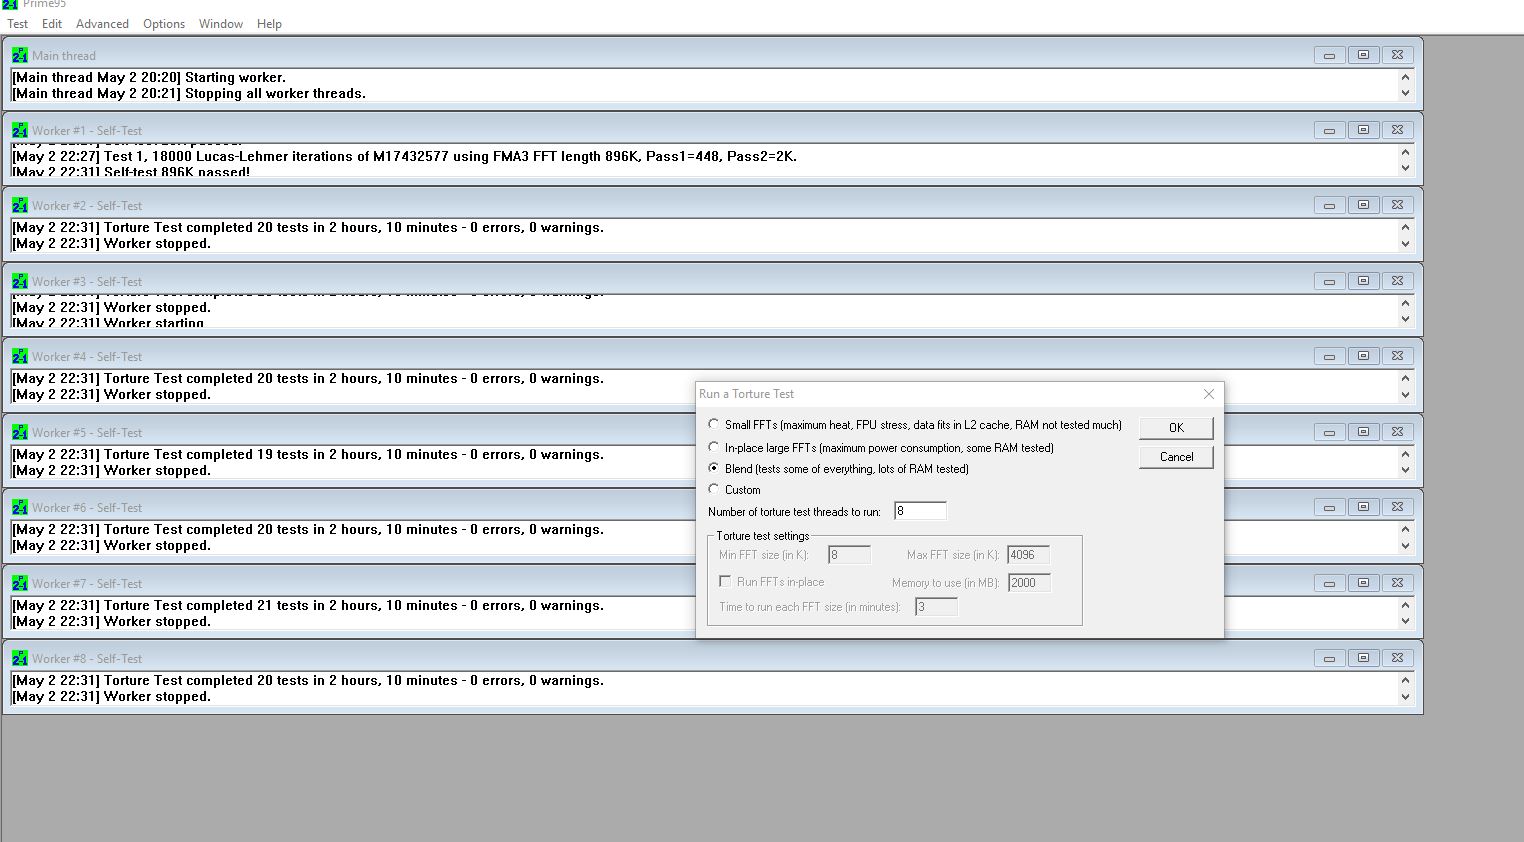Click the Max FFT size field

(x=1029, y=555)
